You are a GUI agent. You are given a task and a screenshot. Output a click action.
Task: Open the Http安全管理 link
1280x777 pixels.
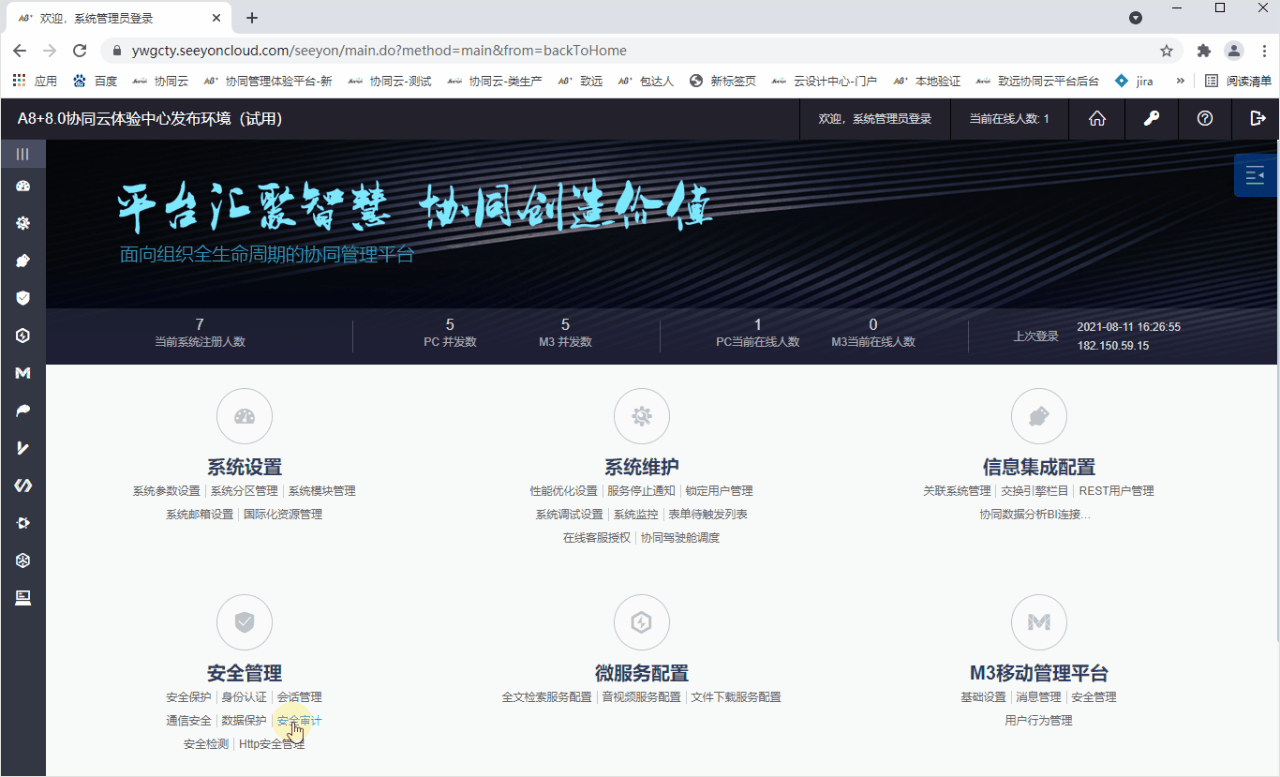click(272, 744)
